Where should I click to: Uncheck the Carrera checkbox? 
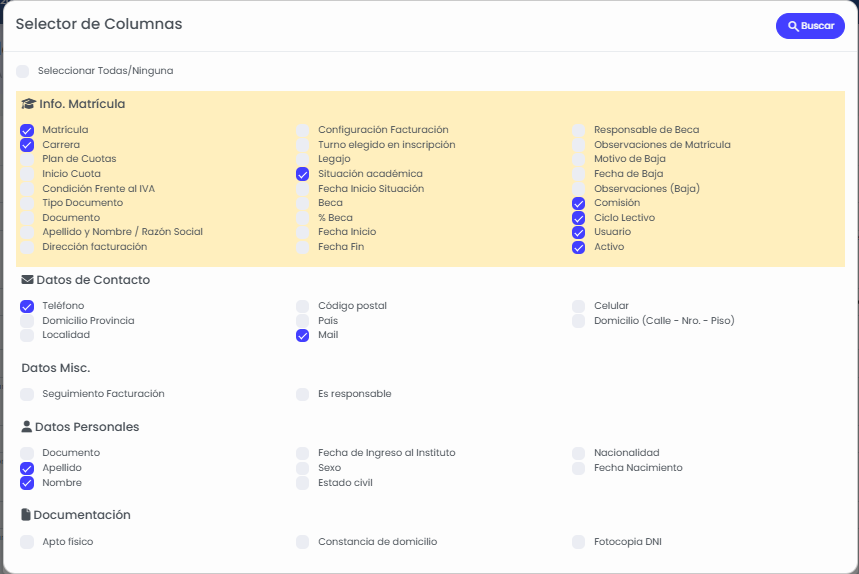click(27, 145)
